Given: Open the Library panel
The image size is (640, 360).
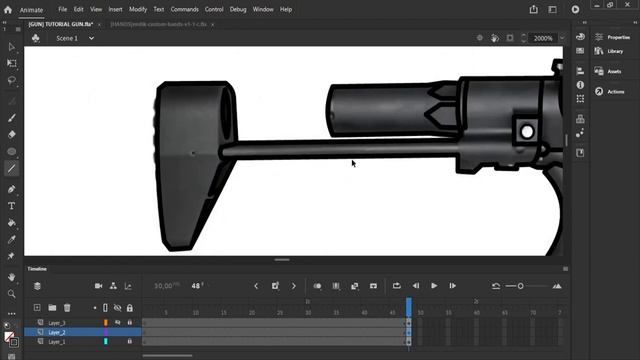Looking at the screenshot, I should click(609, 51).
